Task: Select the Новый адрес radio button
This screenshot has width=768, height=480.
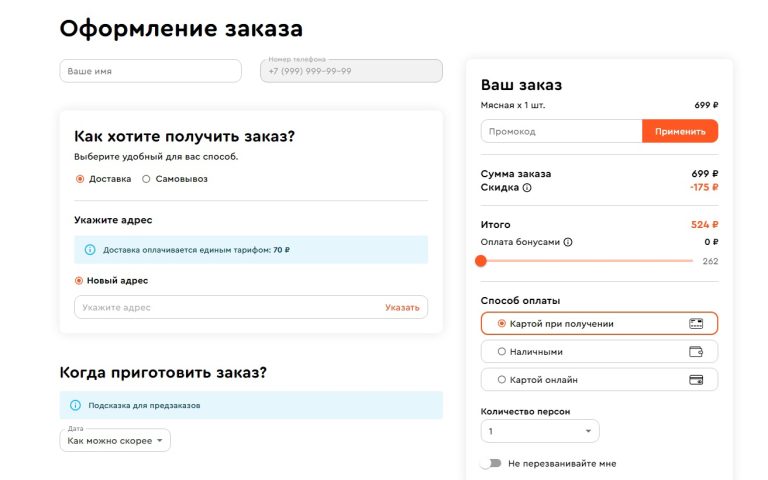Action: click(80, 281)
